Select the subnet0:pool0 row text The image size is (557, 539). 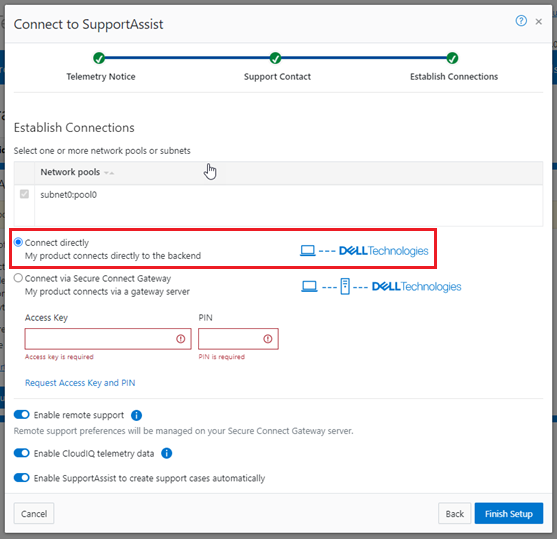tap(69, 195)
